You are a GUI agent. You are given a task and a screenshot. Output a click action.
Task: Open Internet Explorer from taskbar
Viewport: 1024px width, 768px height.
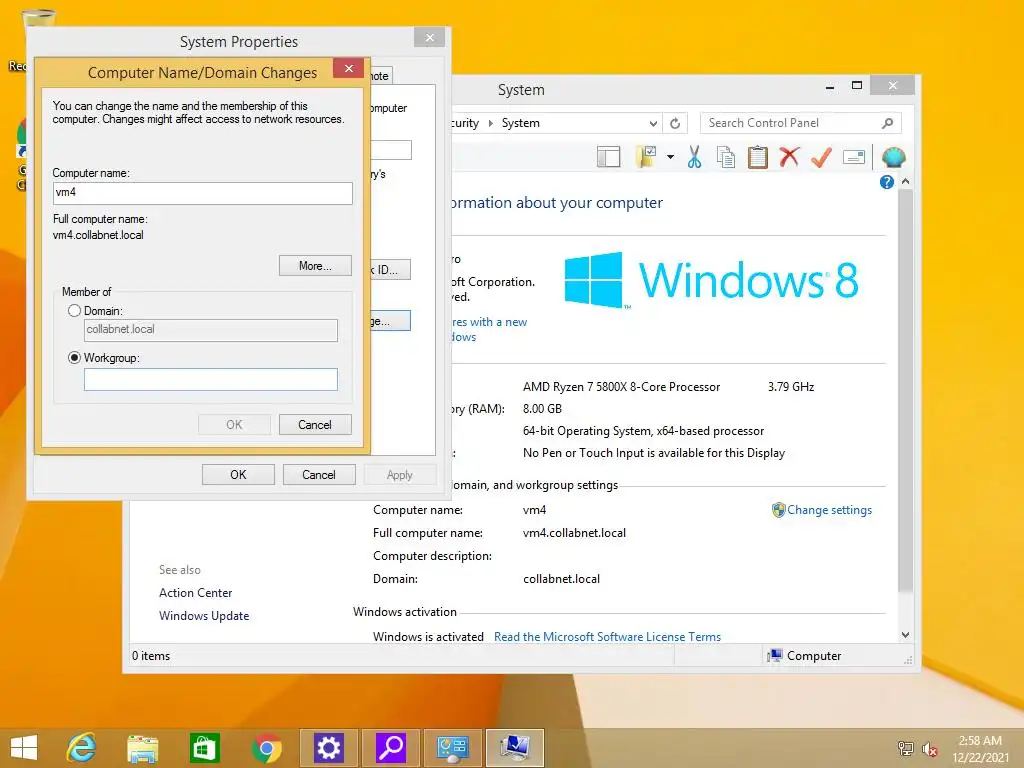(x=81, y=748)
